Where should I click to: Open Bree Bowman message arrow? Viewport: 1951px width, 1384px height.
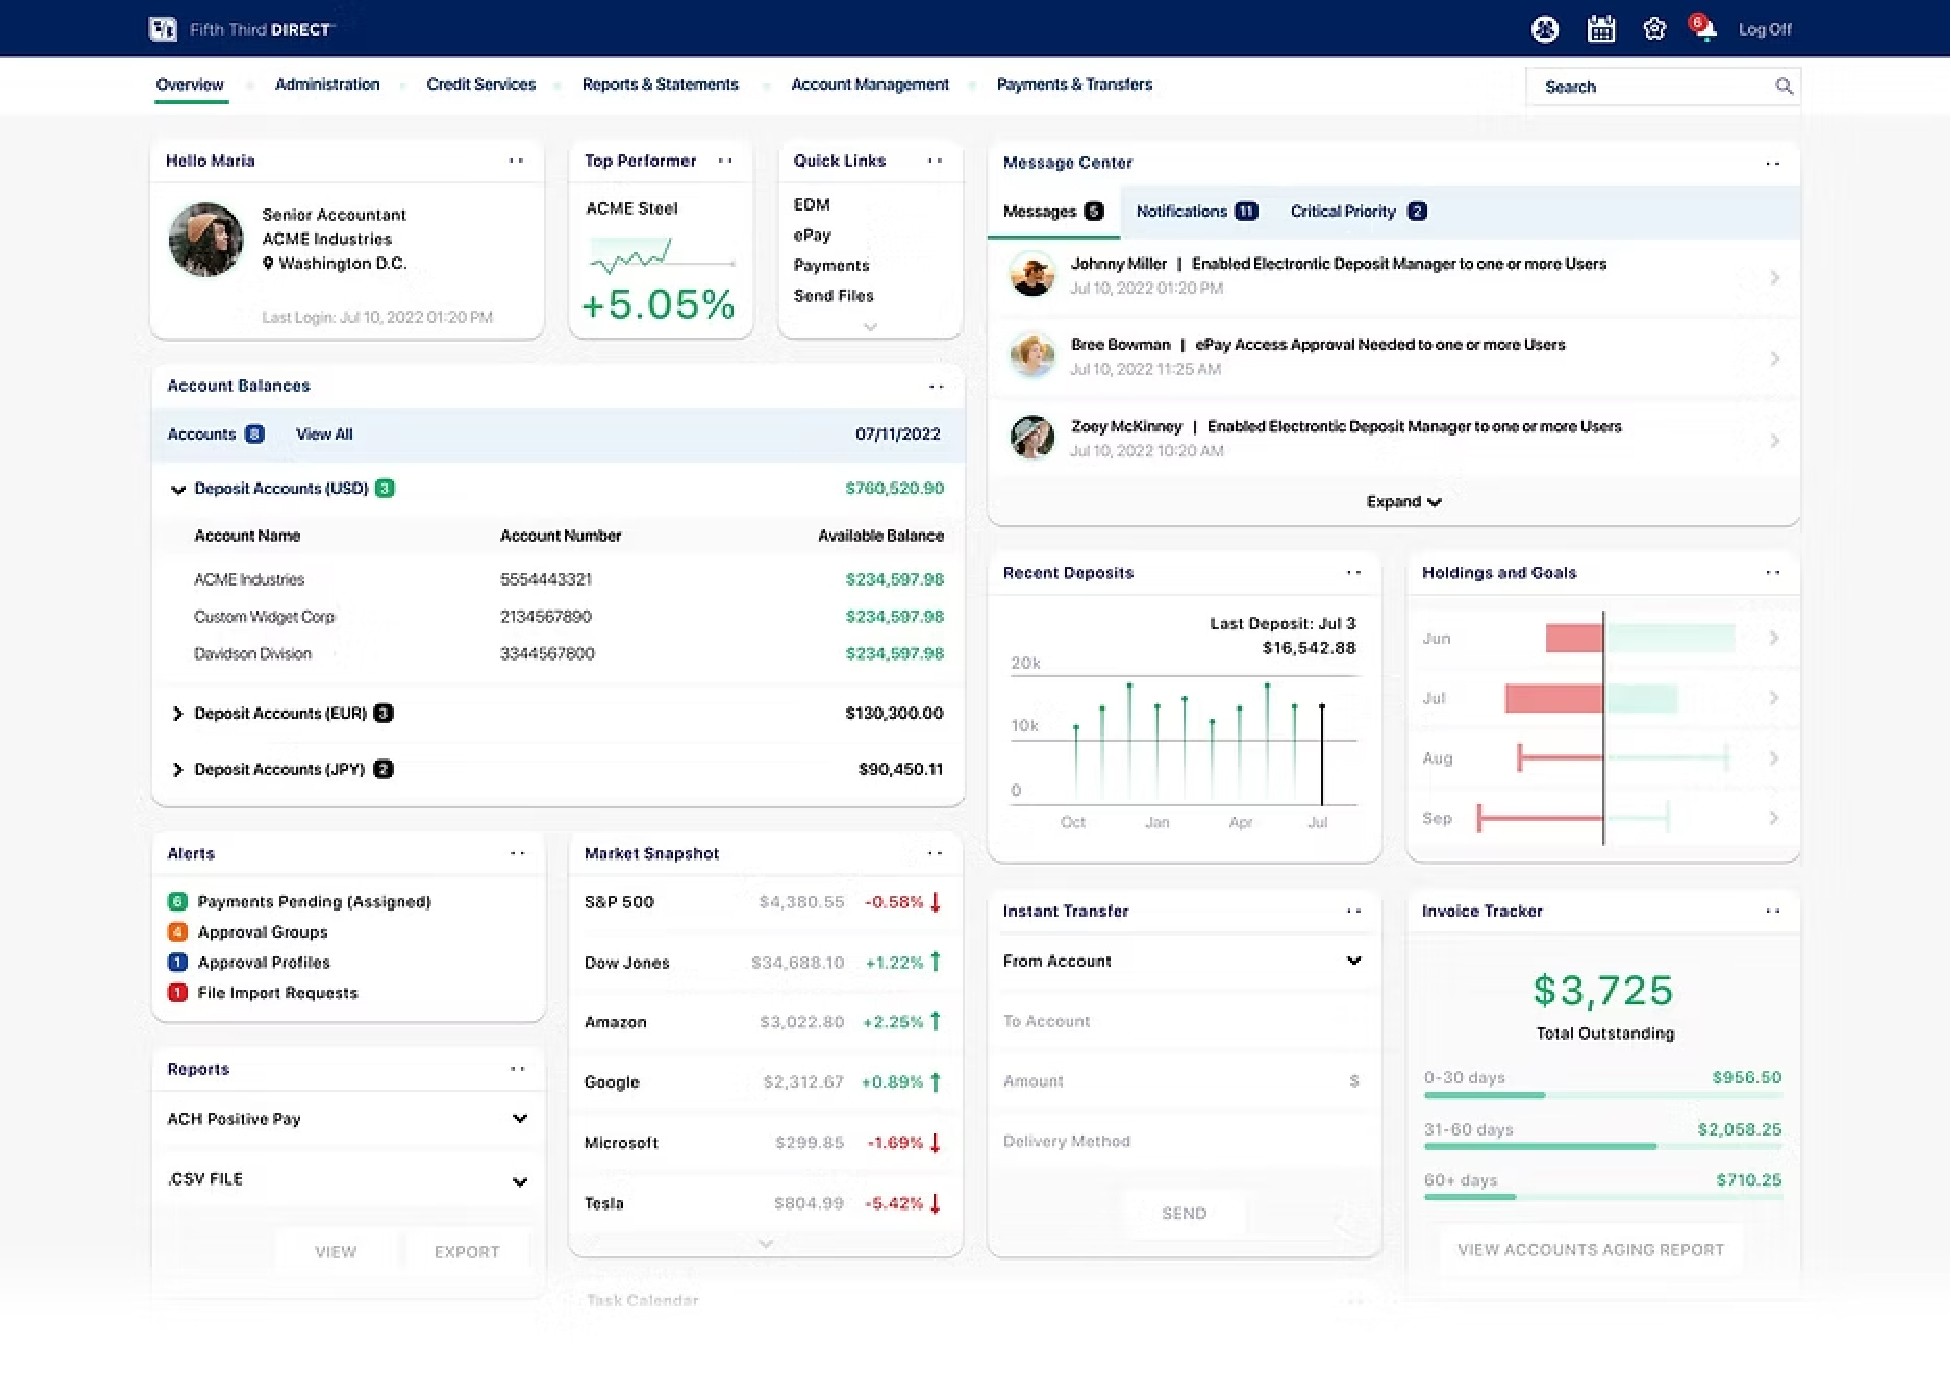coord(1775,358)
